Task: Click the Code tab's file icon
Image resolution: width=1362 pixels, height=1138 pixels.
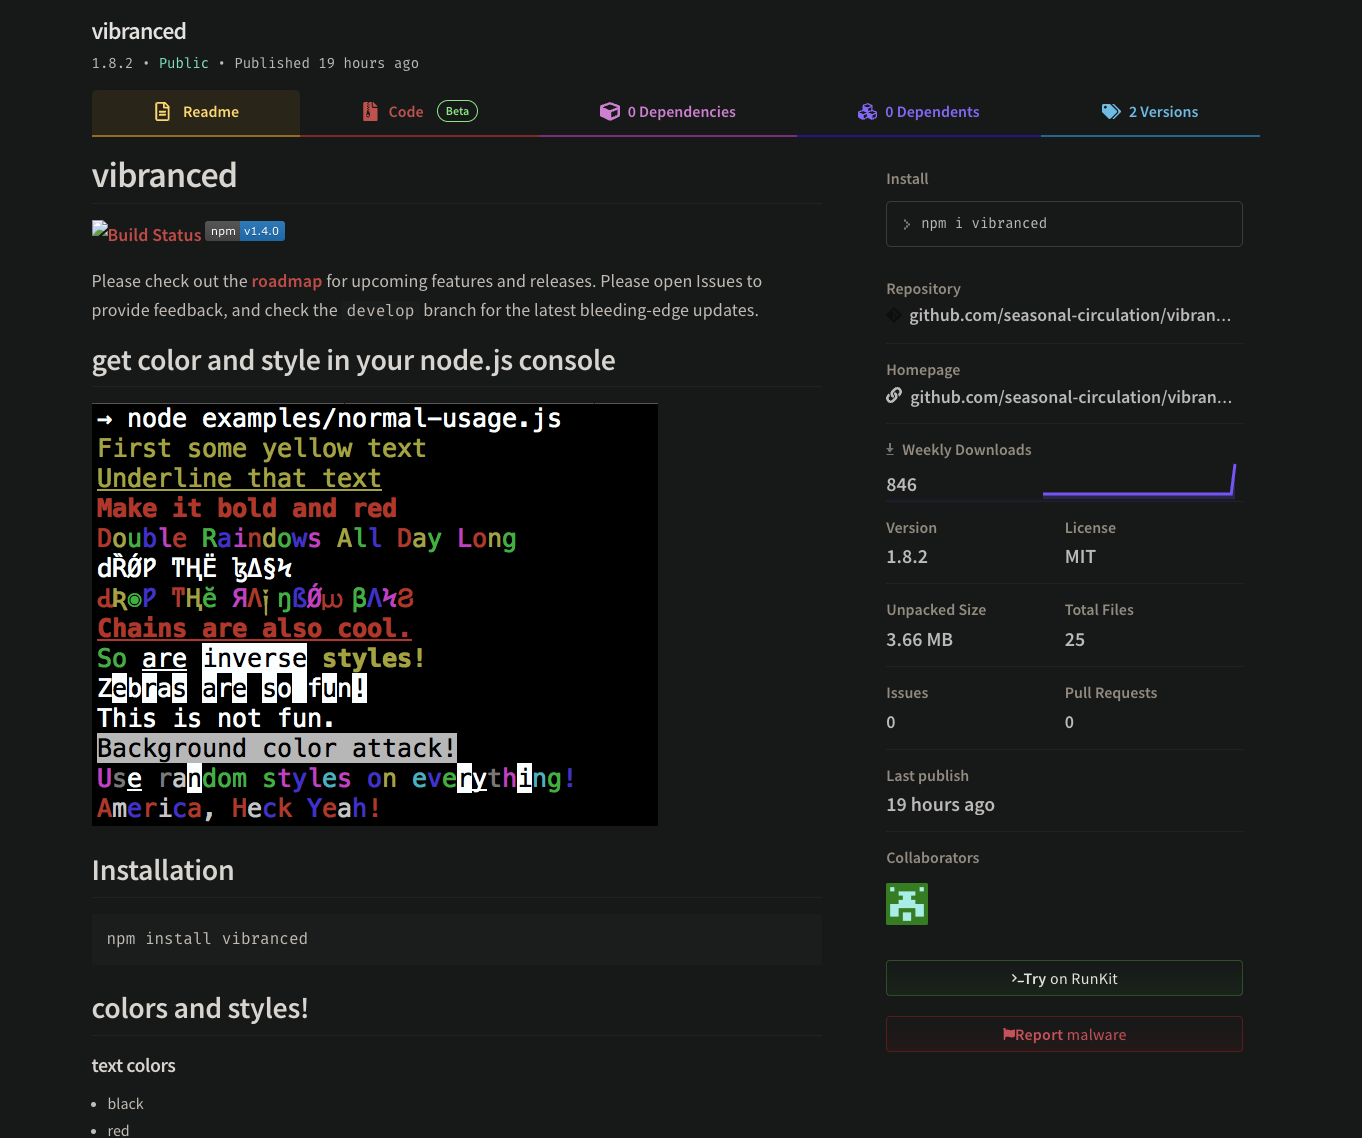Action: (370, 111)
